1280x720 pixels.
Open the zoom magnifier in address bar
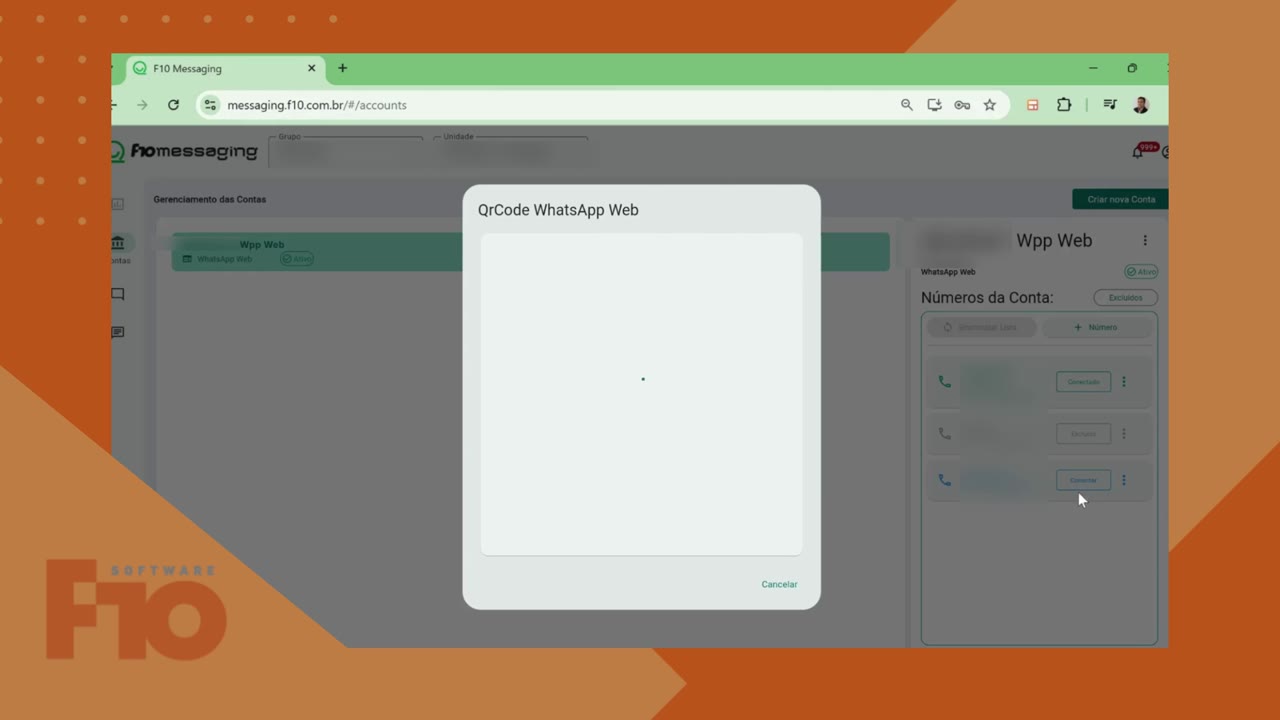[x=907, y=105]
